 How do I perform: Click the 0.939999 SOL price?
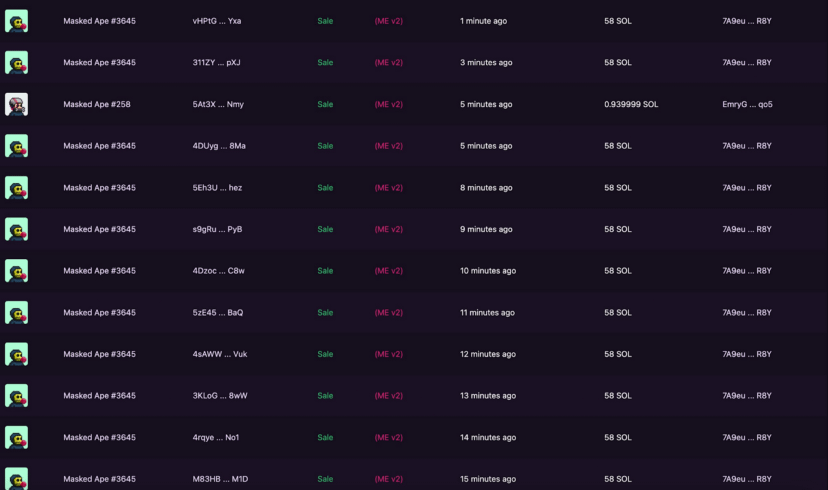point(631,104)
